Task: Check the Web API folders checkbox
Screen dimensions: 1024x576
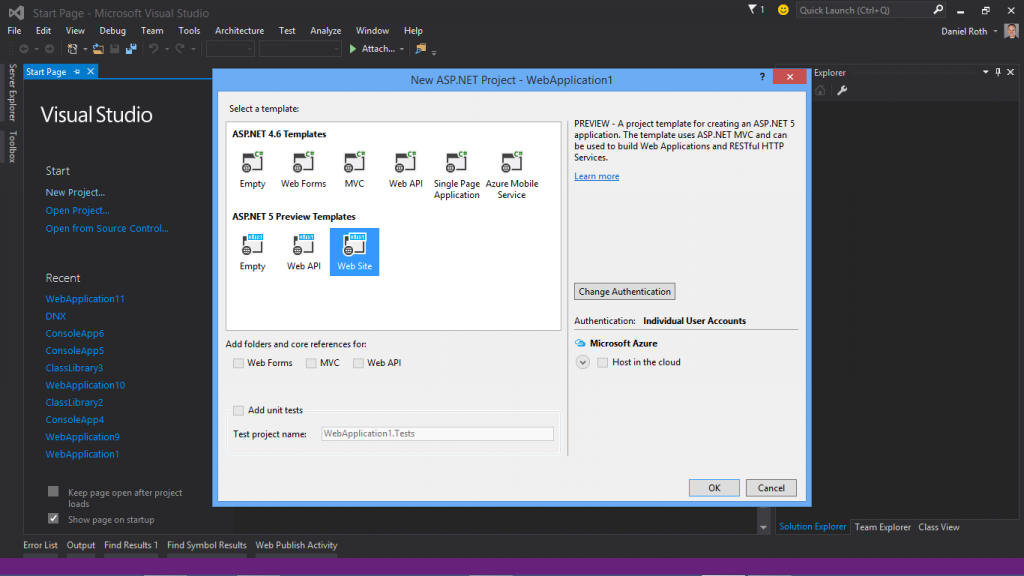Action: 358,363
